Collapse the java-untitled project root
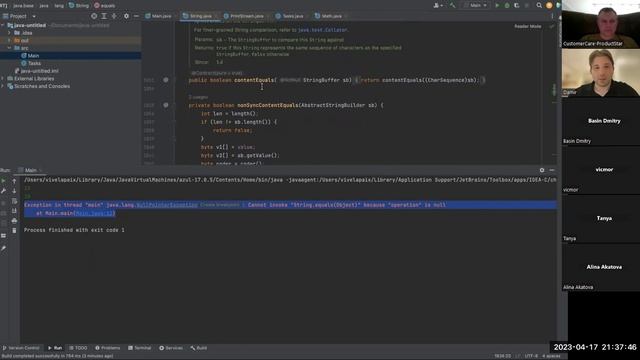640x360 pixels. click(x=3, y=25)
